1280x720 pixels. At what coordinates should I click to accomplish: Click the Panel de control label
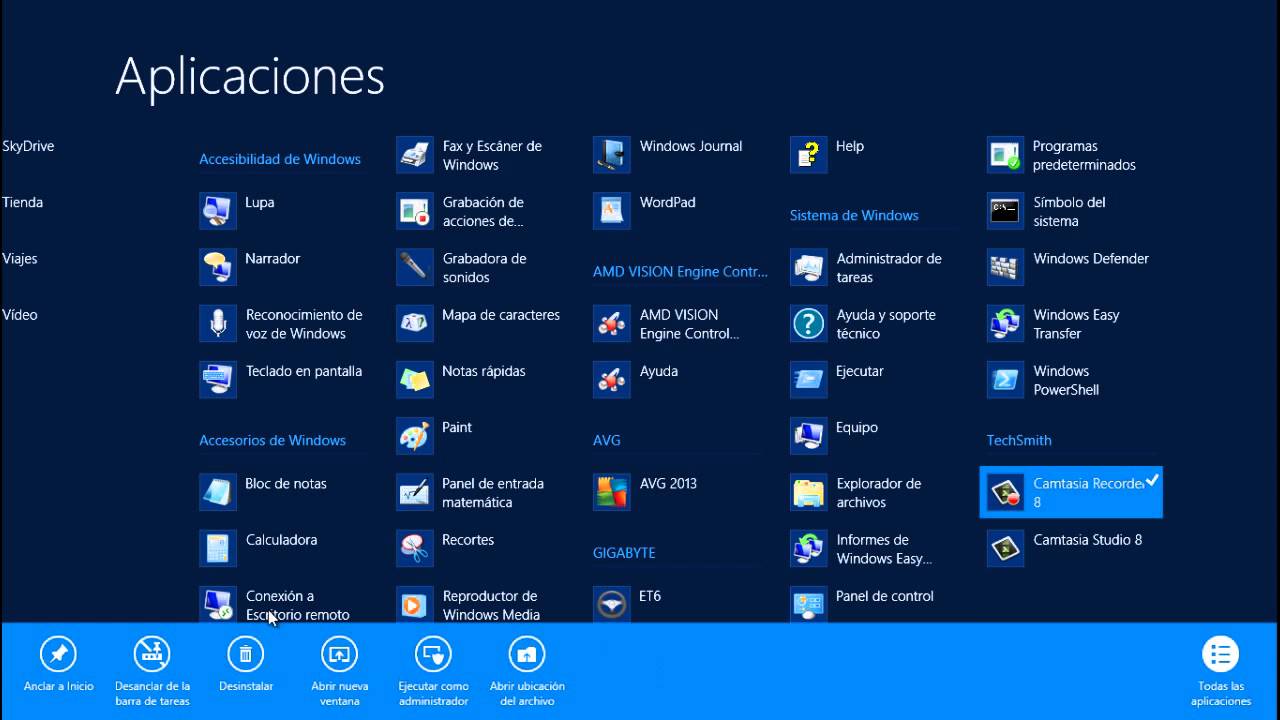885,596
